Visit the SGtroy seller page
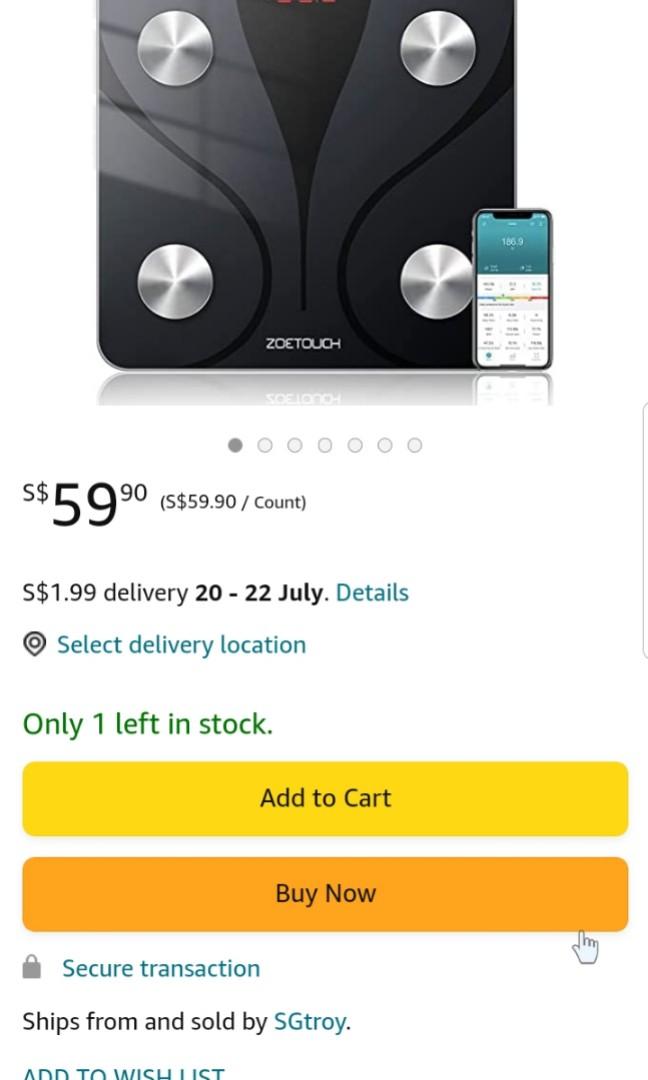648x1080 pixels. click(x=310, y=1022)
